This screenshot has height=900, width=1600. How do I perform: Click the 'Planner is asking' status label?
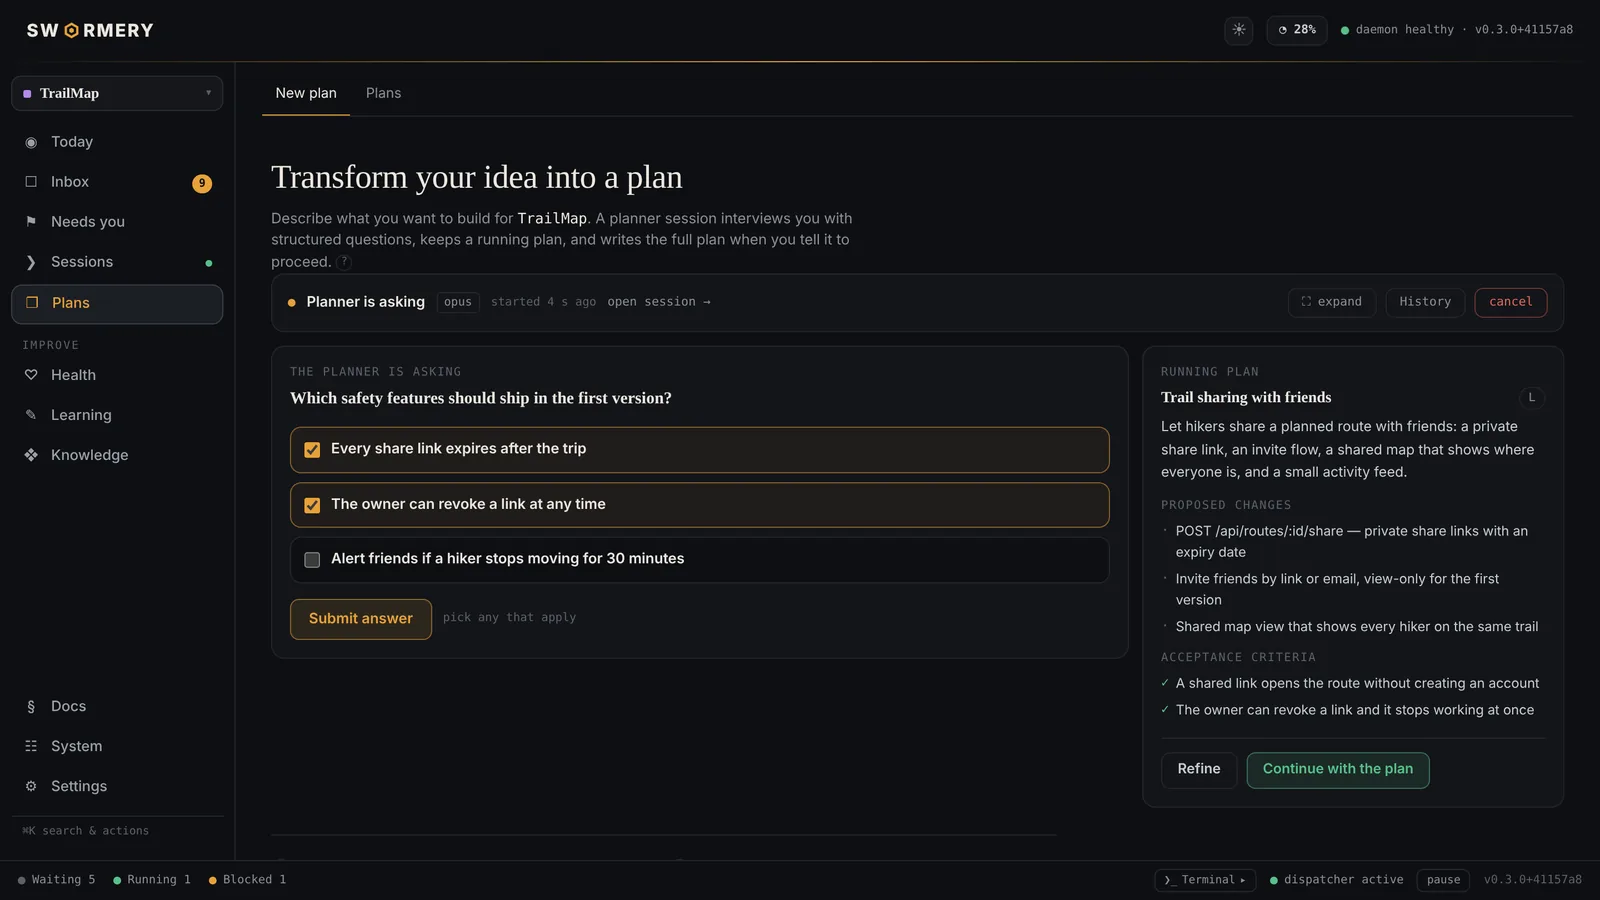(x=365, y=302)
